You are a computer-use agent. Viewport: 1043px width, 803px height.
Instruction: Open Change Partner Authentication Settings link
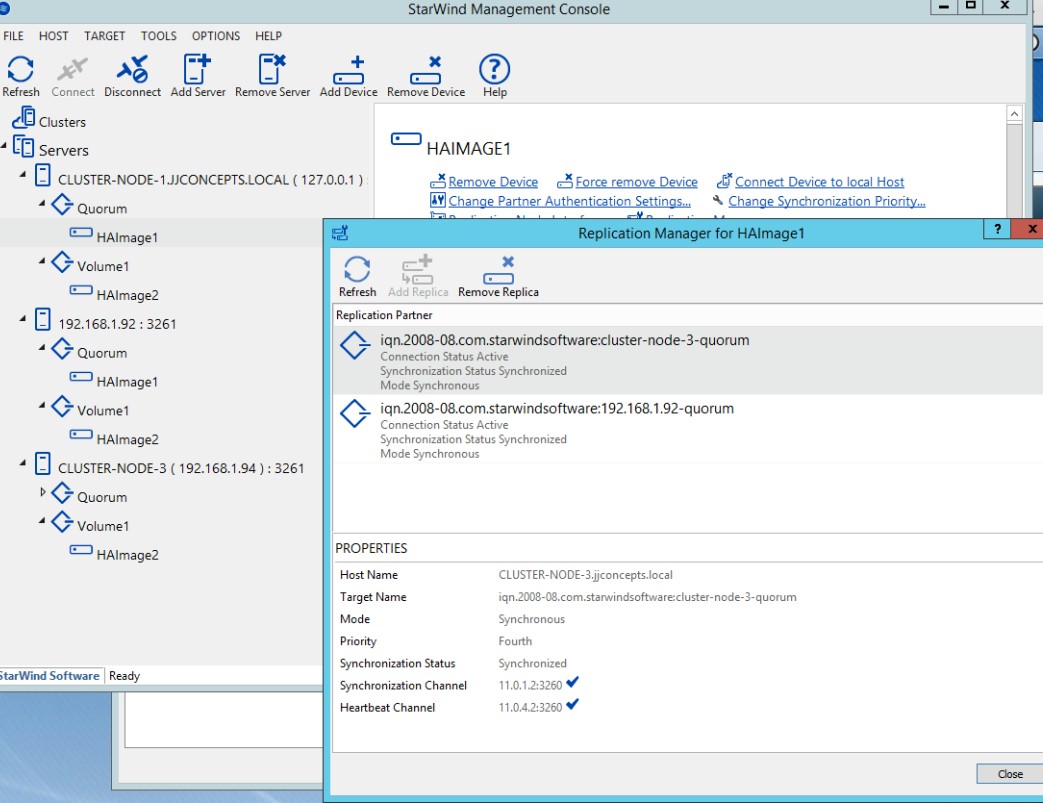569,201
